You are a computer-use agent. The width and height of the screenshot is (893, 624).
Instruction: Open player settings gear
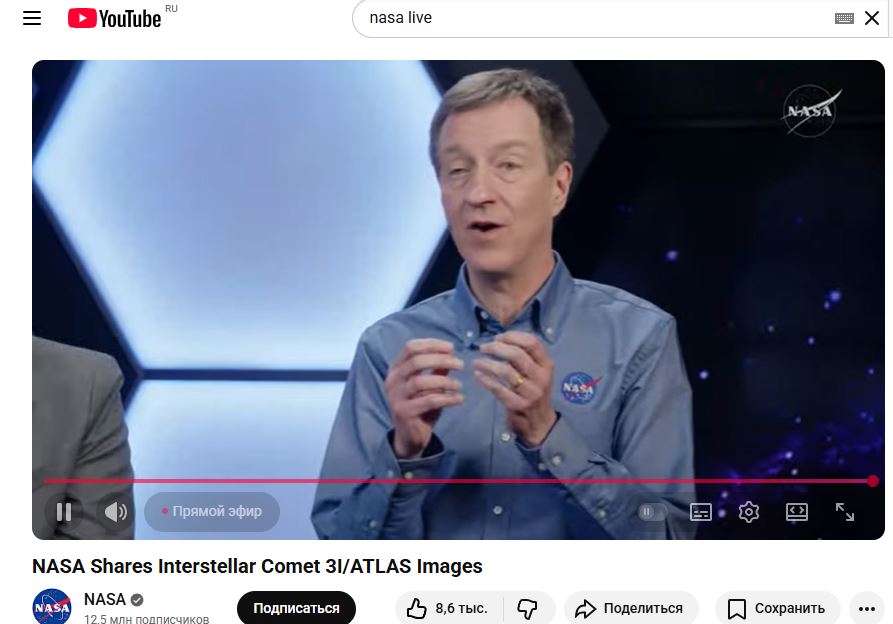[748, 512]
